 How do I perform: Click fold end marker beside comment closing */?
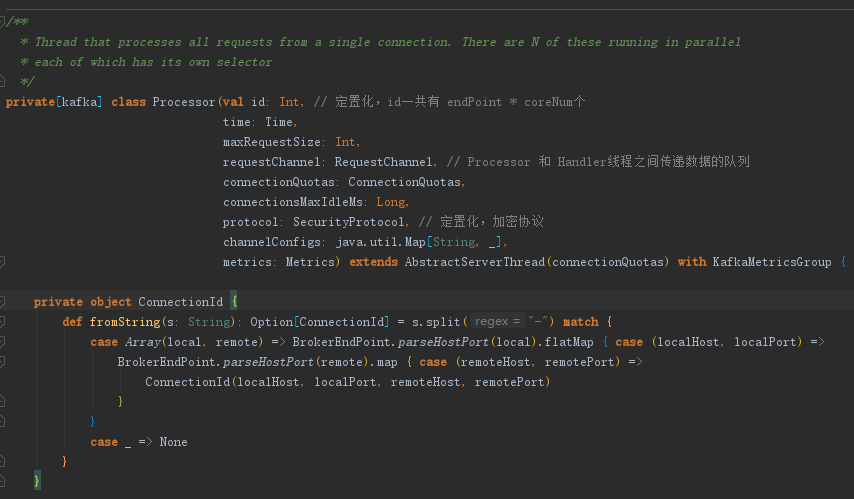[x=3, y=81]
